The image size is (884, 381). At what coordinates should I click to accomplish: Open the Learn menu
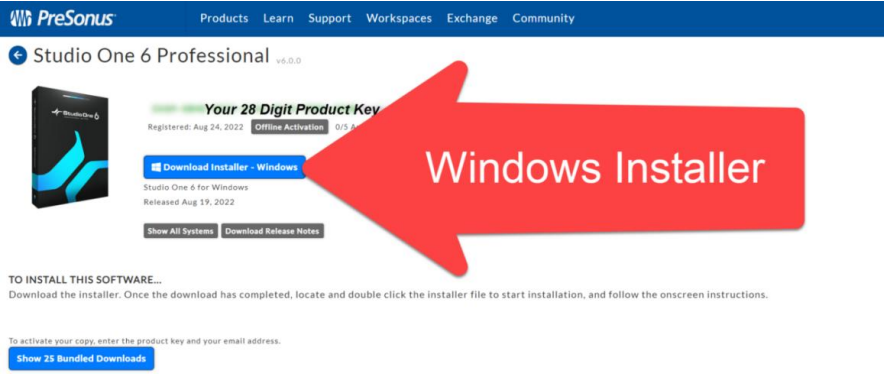pyautogui.click(x=278, y=18)
